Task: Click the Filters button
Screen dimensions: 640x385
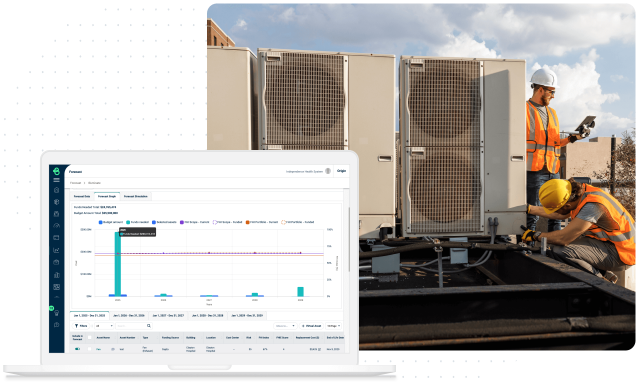Action: [81, 326]
